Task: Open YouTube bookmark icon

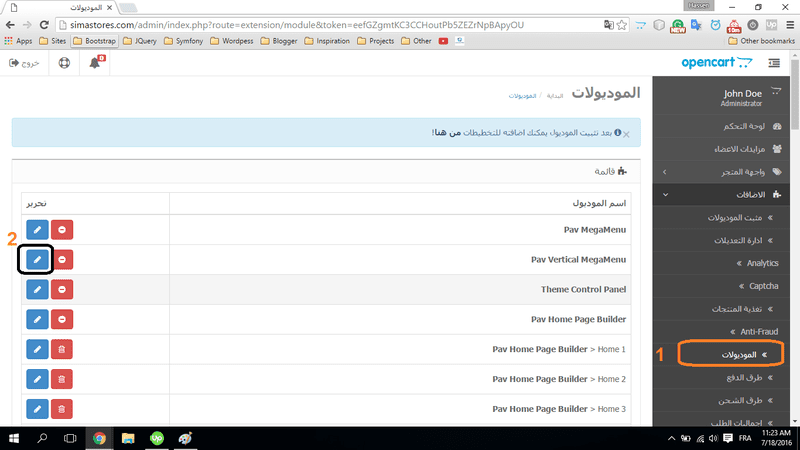Action: (443, 41)
